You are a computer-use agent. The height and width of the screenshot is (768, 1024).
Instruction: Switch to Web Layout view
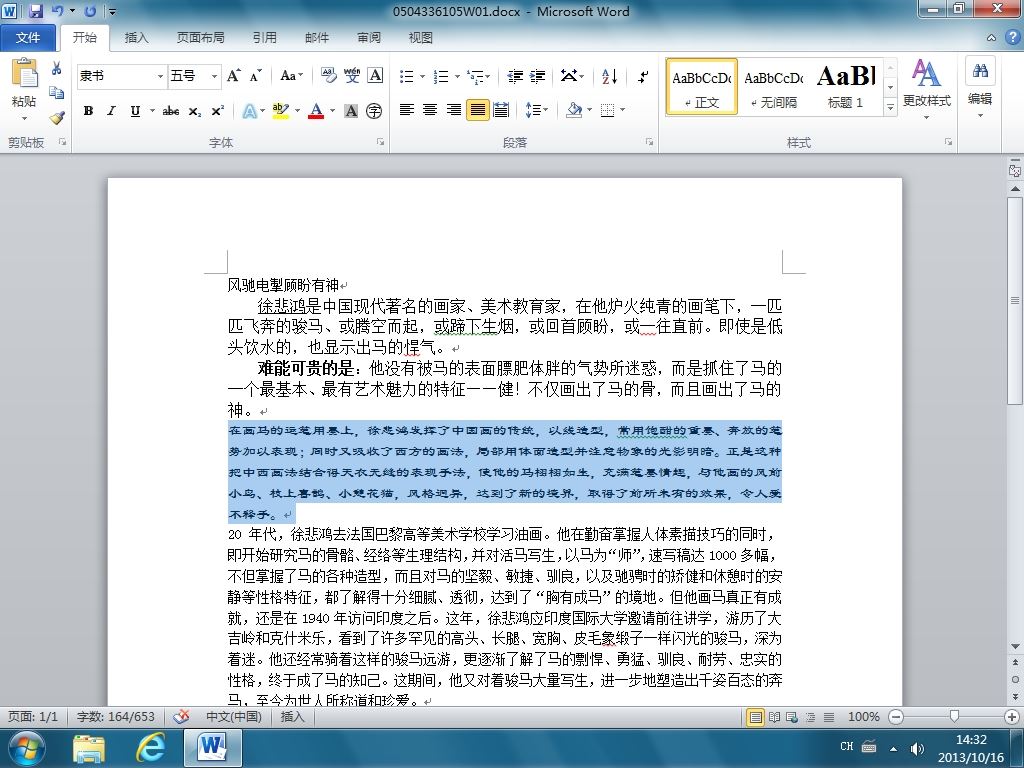792,717
